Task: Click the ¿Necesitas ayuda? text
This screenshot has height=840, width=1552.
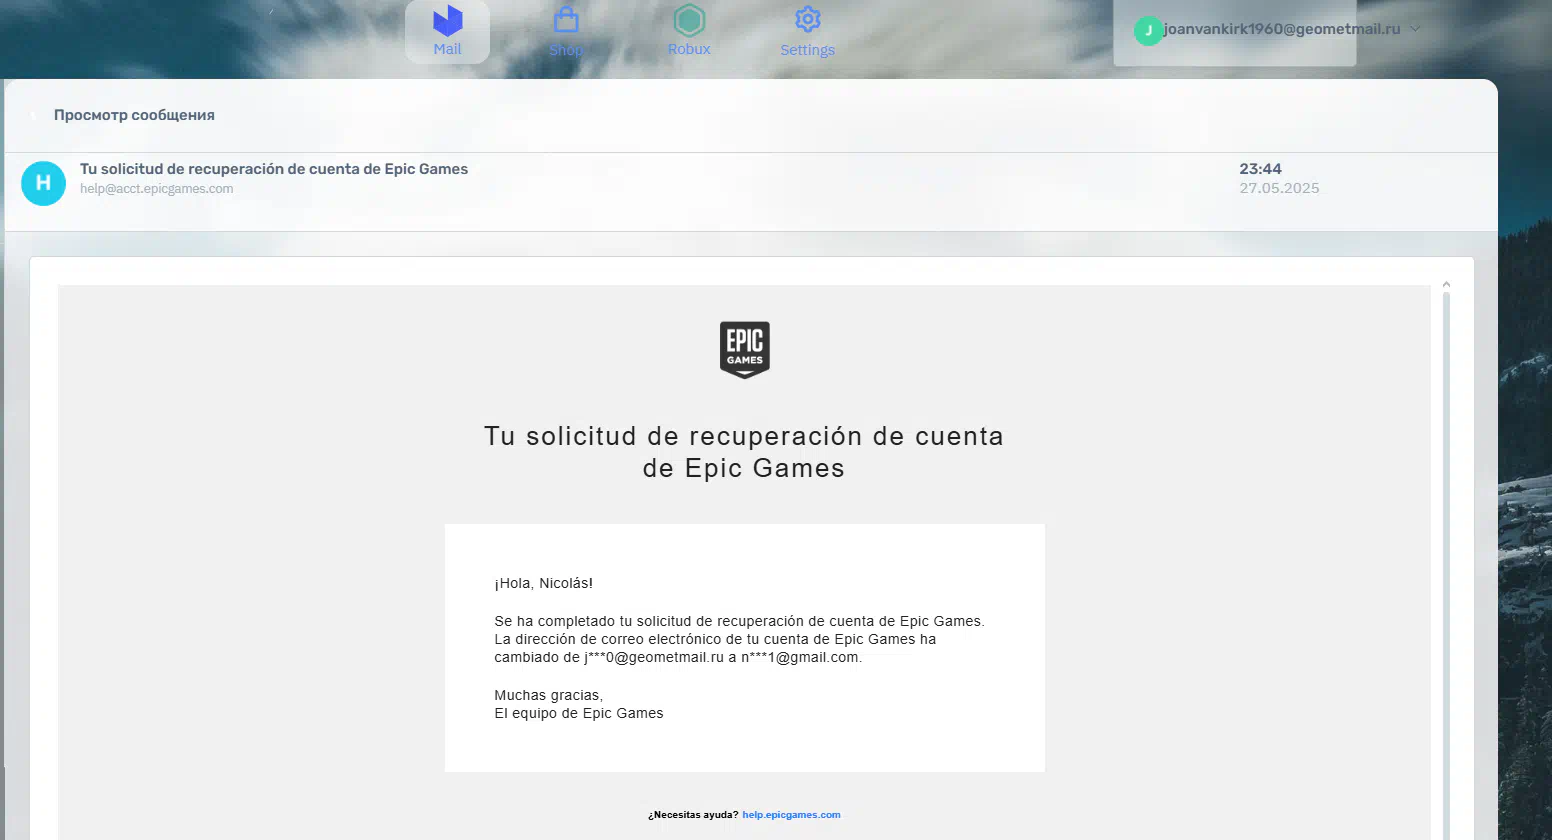Action: click(x=693, y=815)
